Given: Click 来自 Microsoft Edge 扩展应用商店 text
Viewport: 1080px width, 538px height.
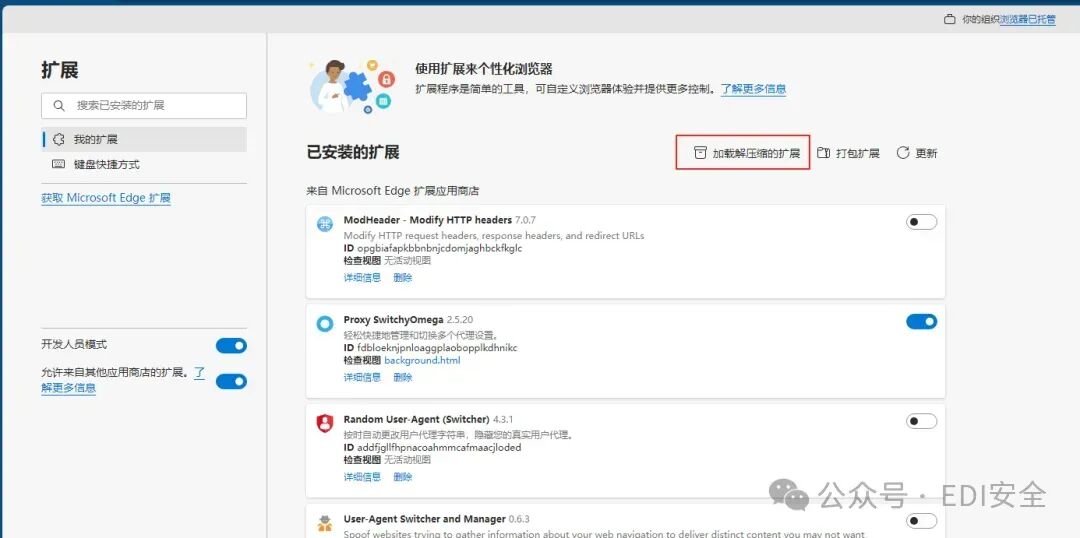Looking at the screenshot, I should coord(393,191).
